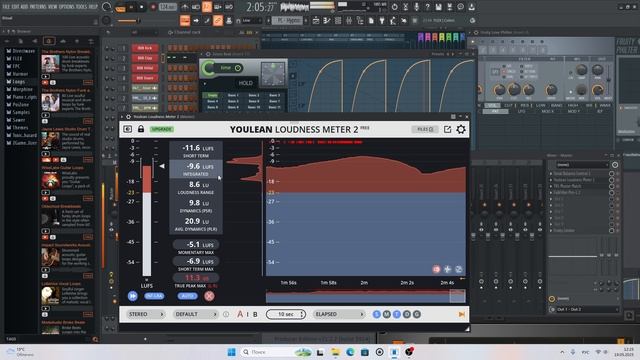Click the HOLD label in Gross Beat
The height and width of the screenshot is (360, 640).
point(245,83)
